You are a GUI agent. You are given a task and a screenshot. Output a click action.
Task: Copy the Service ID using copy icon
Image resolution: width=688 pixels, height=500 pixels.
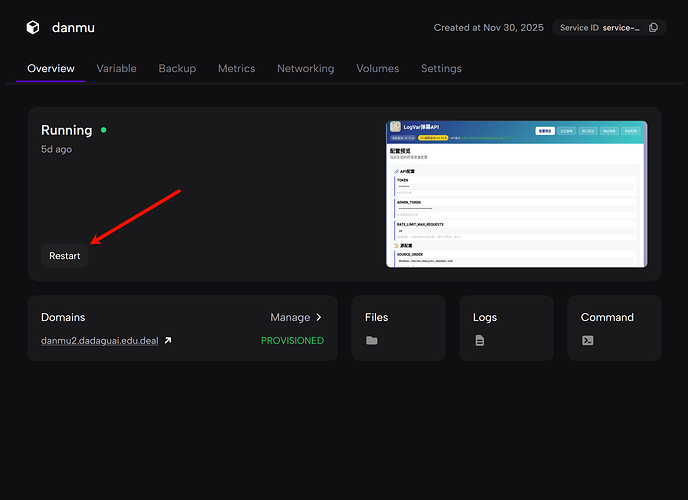pyautogui.click(x=654, y=28)
